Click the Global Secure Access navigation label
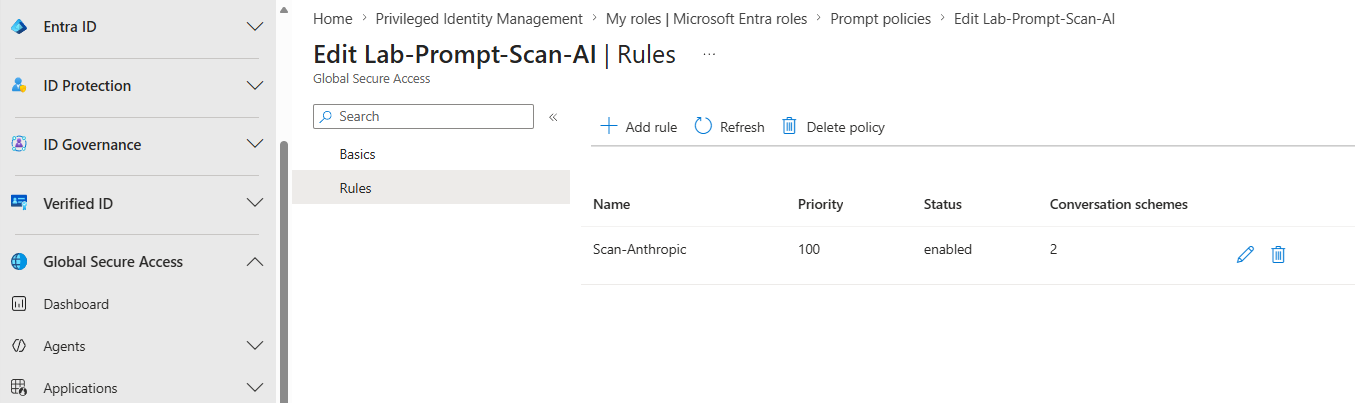Viewport: 1361px width, 403px height. [113, 262]
